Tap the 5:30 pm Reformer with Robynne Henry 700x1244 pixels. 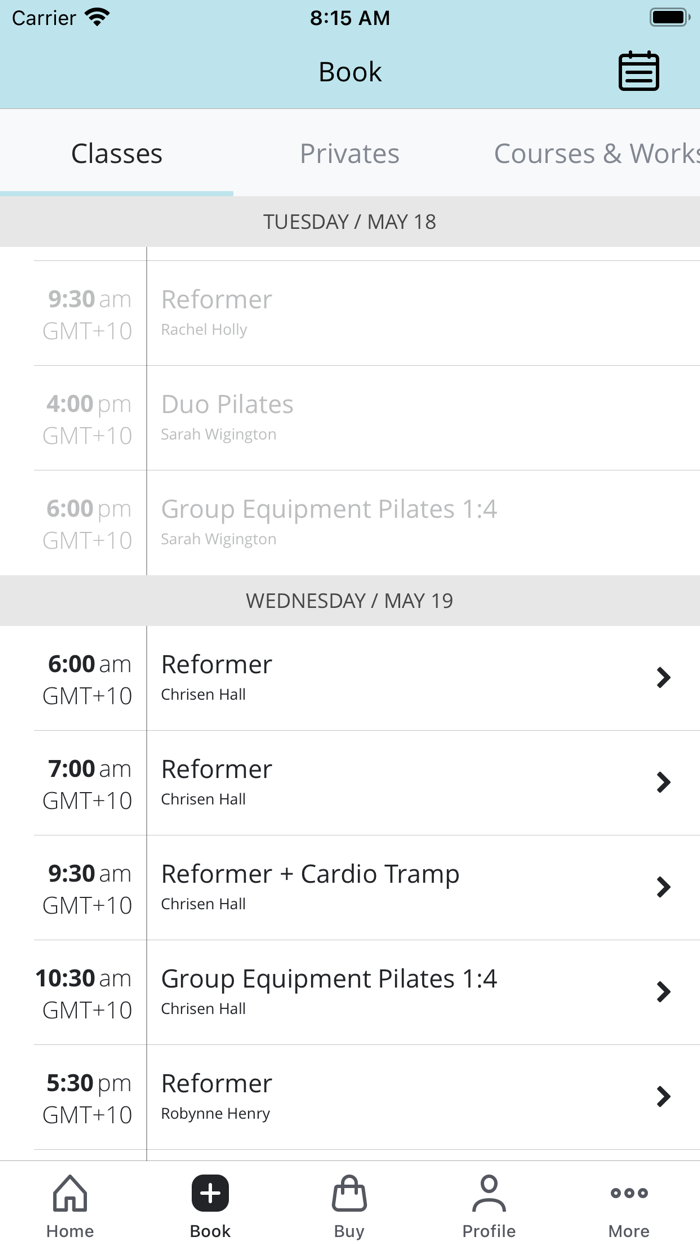coord(350,1096)
